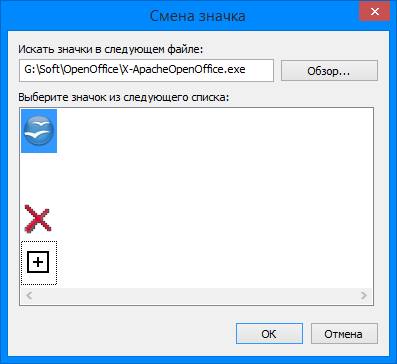Click the left arrow of icon list scrollbar

click(x=29, y=295)
